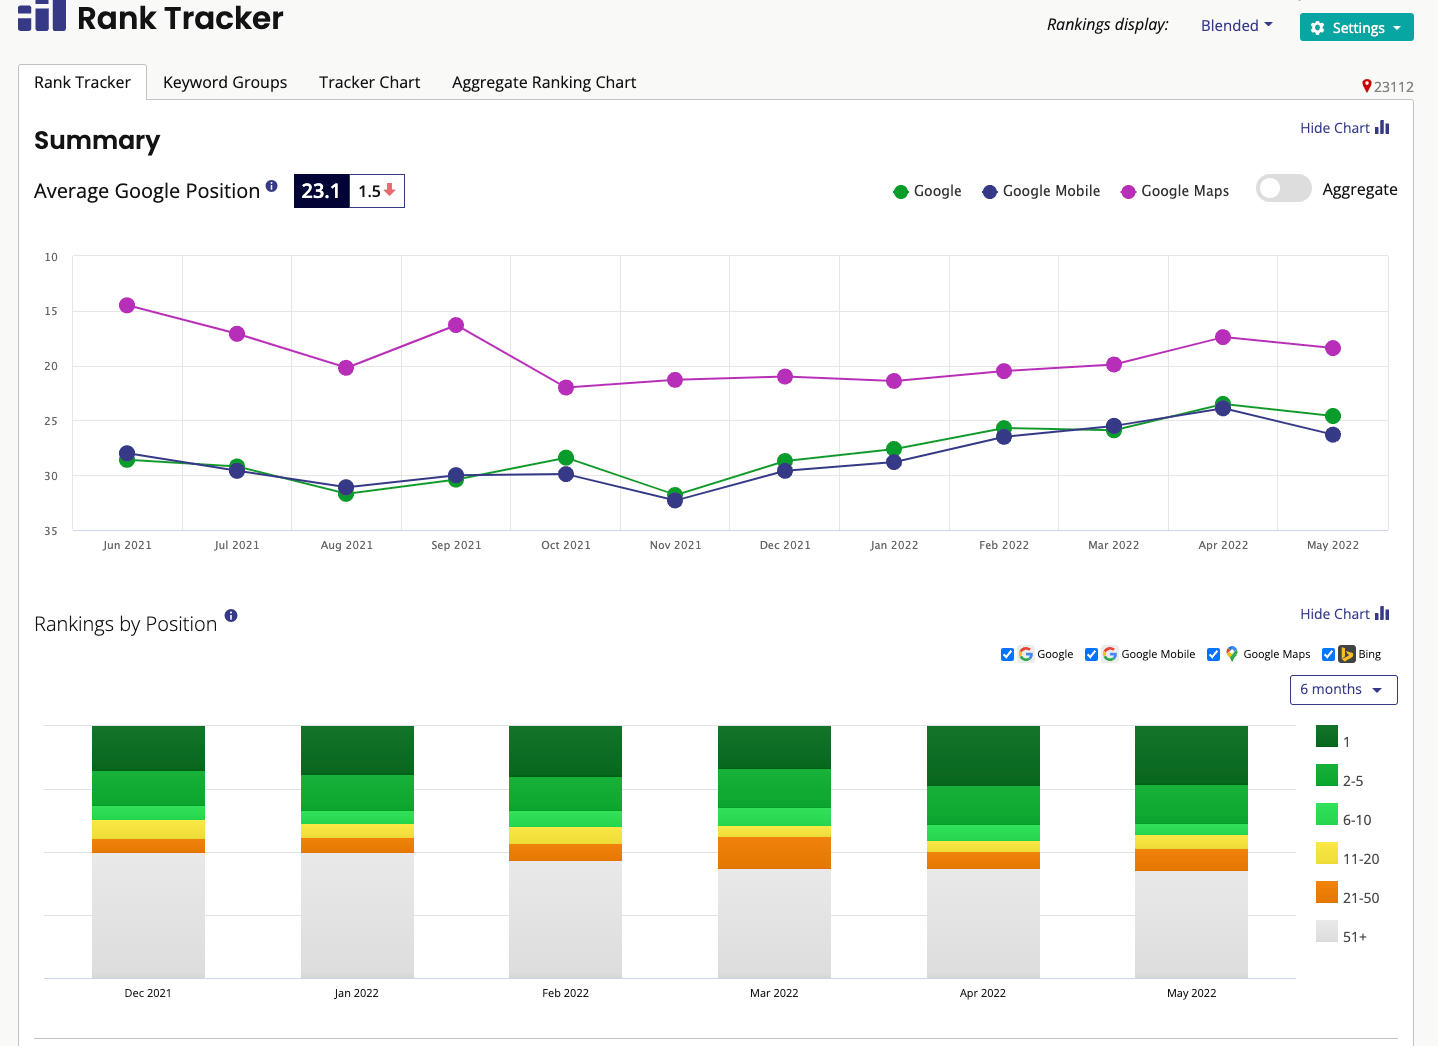The height and width of the screenshot is (1046, 1438).
Task: Click Google Maps data point for Sep 2021
Action: [456, 325]
